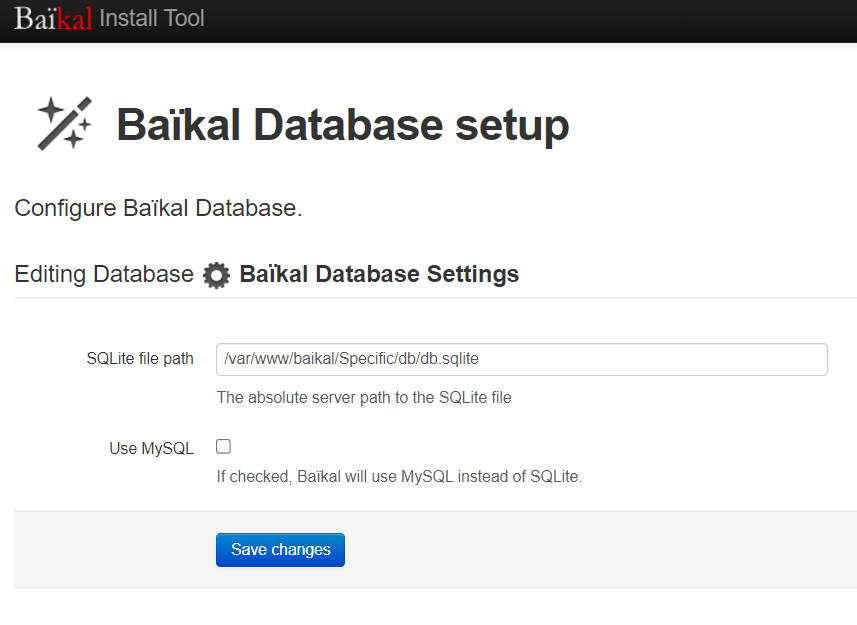Image resolution: width=857 pixels, height=625 pixels.
Task: Click the MySQL instead of SQLite hint
Action: 400,476
